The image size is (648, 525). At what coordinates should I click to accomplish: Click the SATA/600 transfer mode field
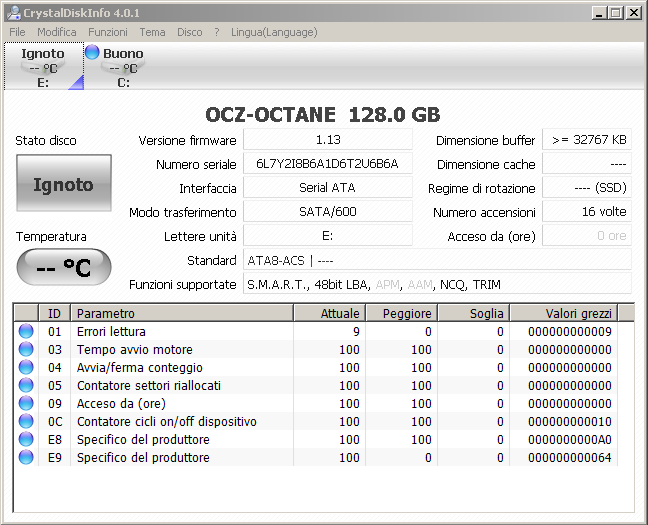coord(328,212)
